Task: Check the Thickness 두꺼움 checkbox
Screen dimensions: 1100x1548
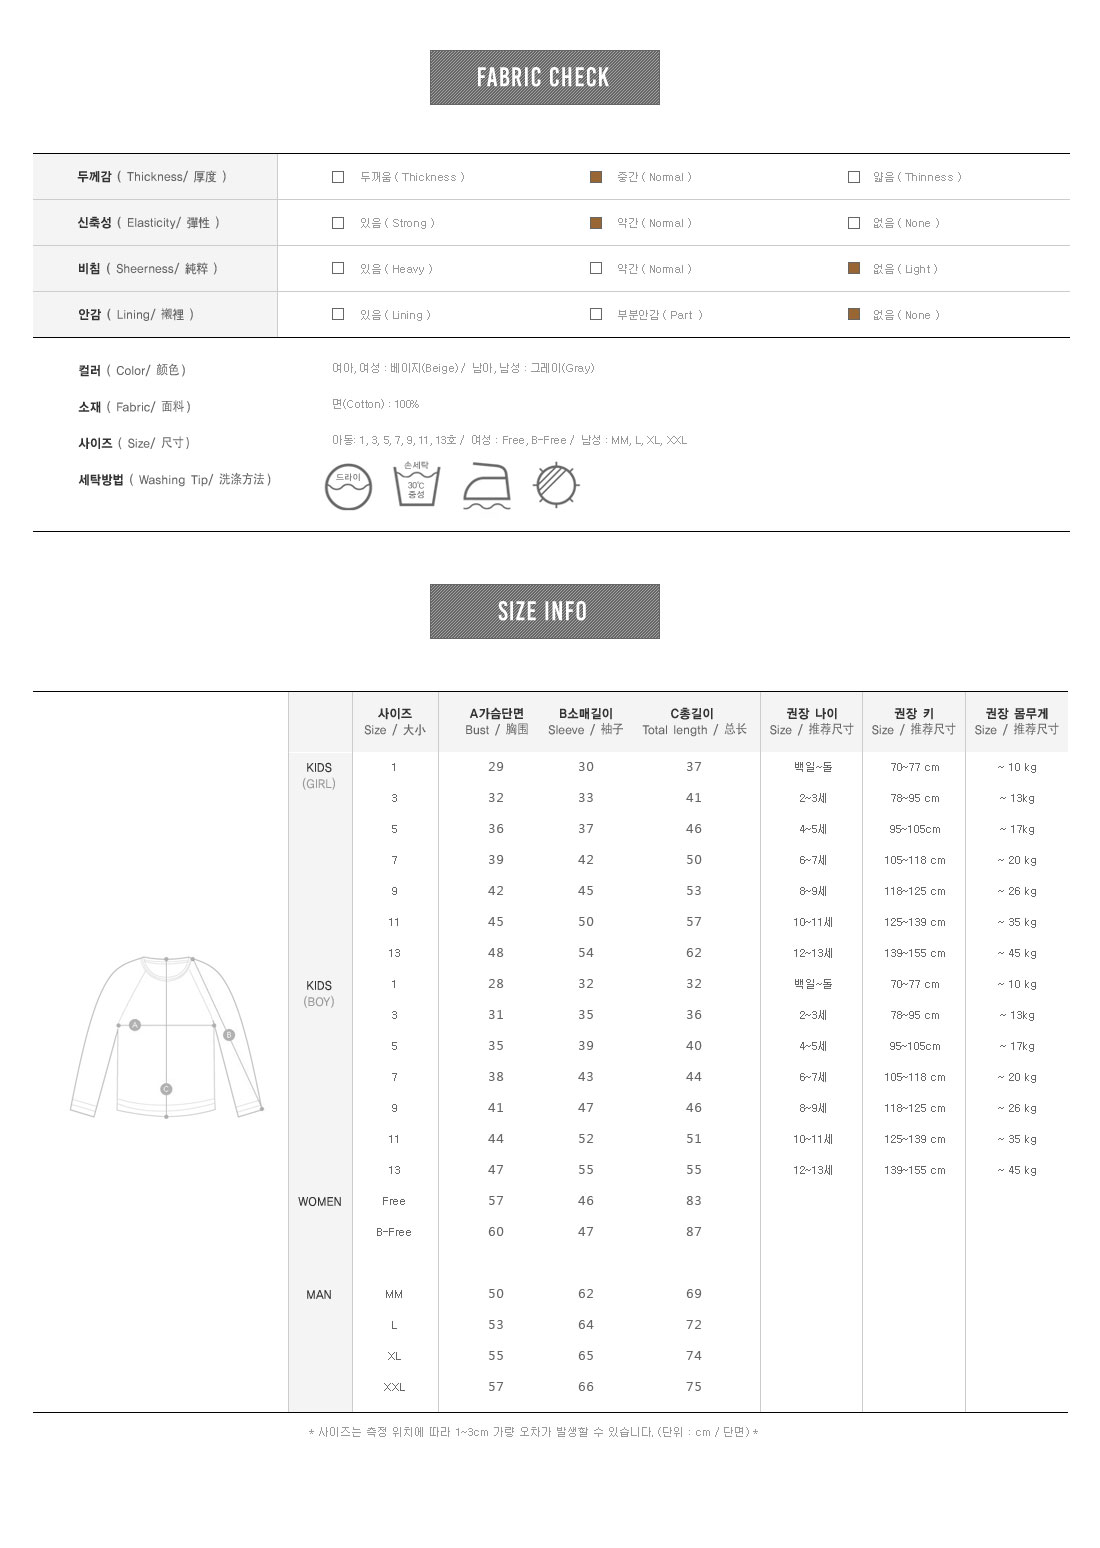Action: click(338, 177)
